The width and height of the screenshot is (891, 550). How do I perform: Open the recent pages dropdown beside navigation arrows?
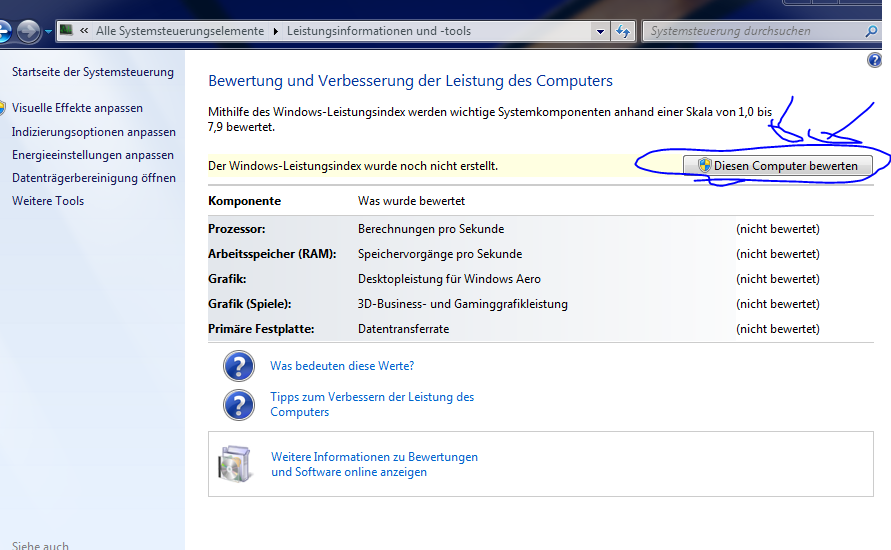[x=48, y=32]
